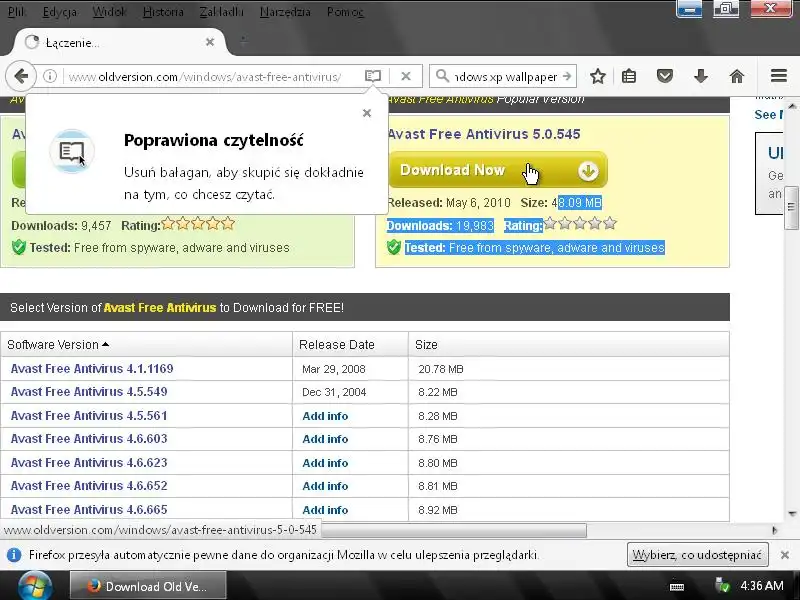Open Avast Free Antivirus 4.6.603 link
The image size is (800, 600).
(89, 439)
